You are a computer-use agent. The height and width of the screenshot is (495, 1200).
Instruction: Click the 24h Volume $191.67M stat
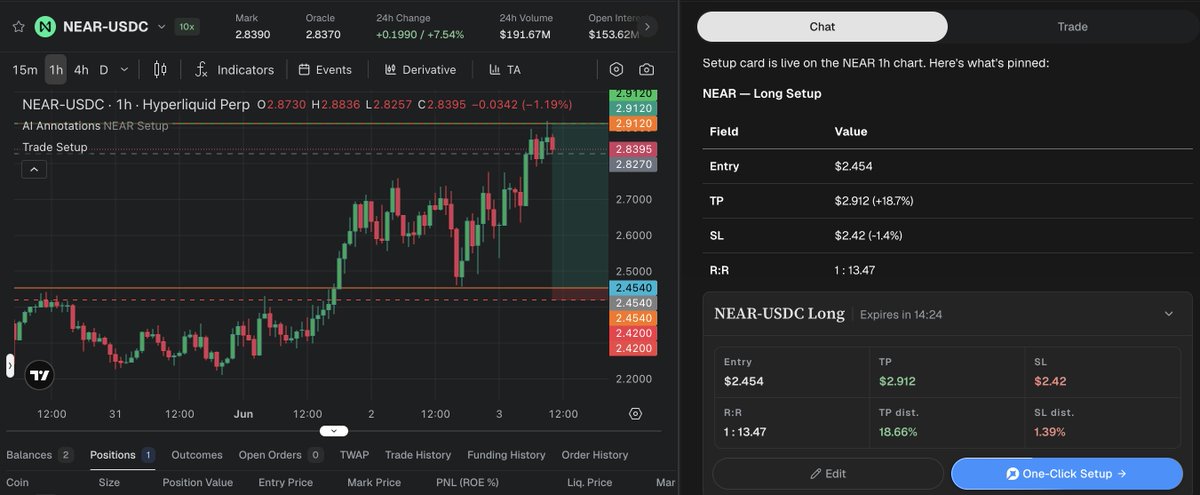point(526,27)
